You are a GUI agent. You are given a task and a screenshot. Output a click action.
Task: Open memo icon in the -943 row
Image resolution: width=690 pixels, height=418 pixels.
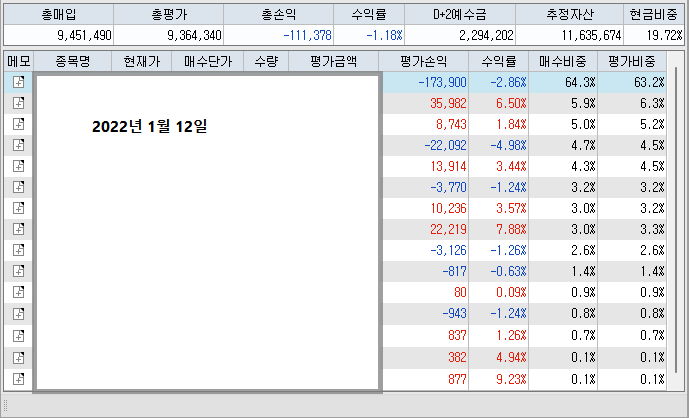tap(18, 313)
